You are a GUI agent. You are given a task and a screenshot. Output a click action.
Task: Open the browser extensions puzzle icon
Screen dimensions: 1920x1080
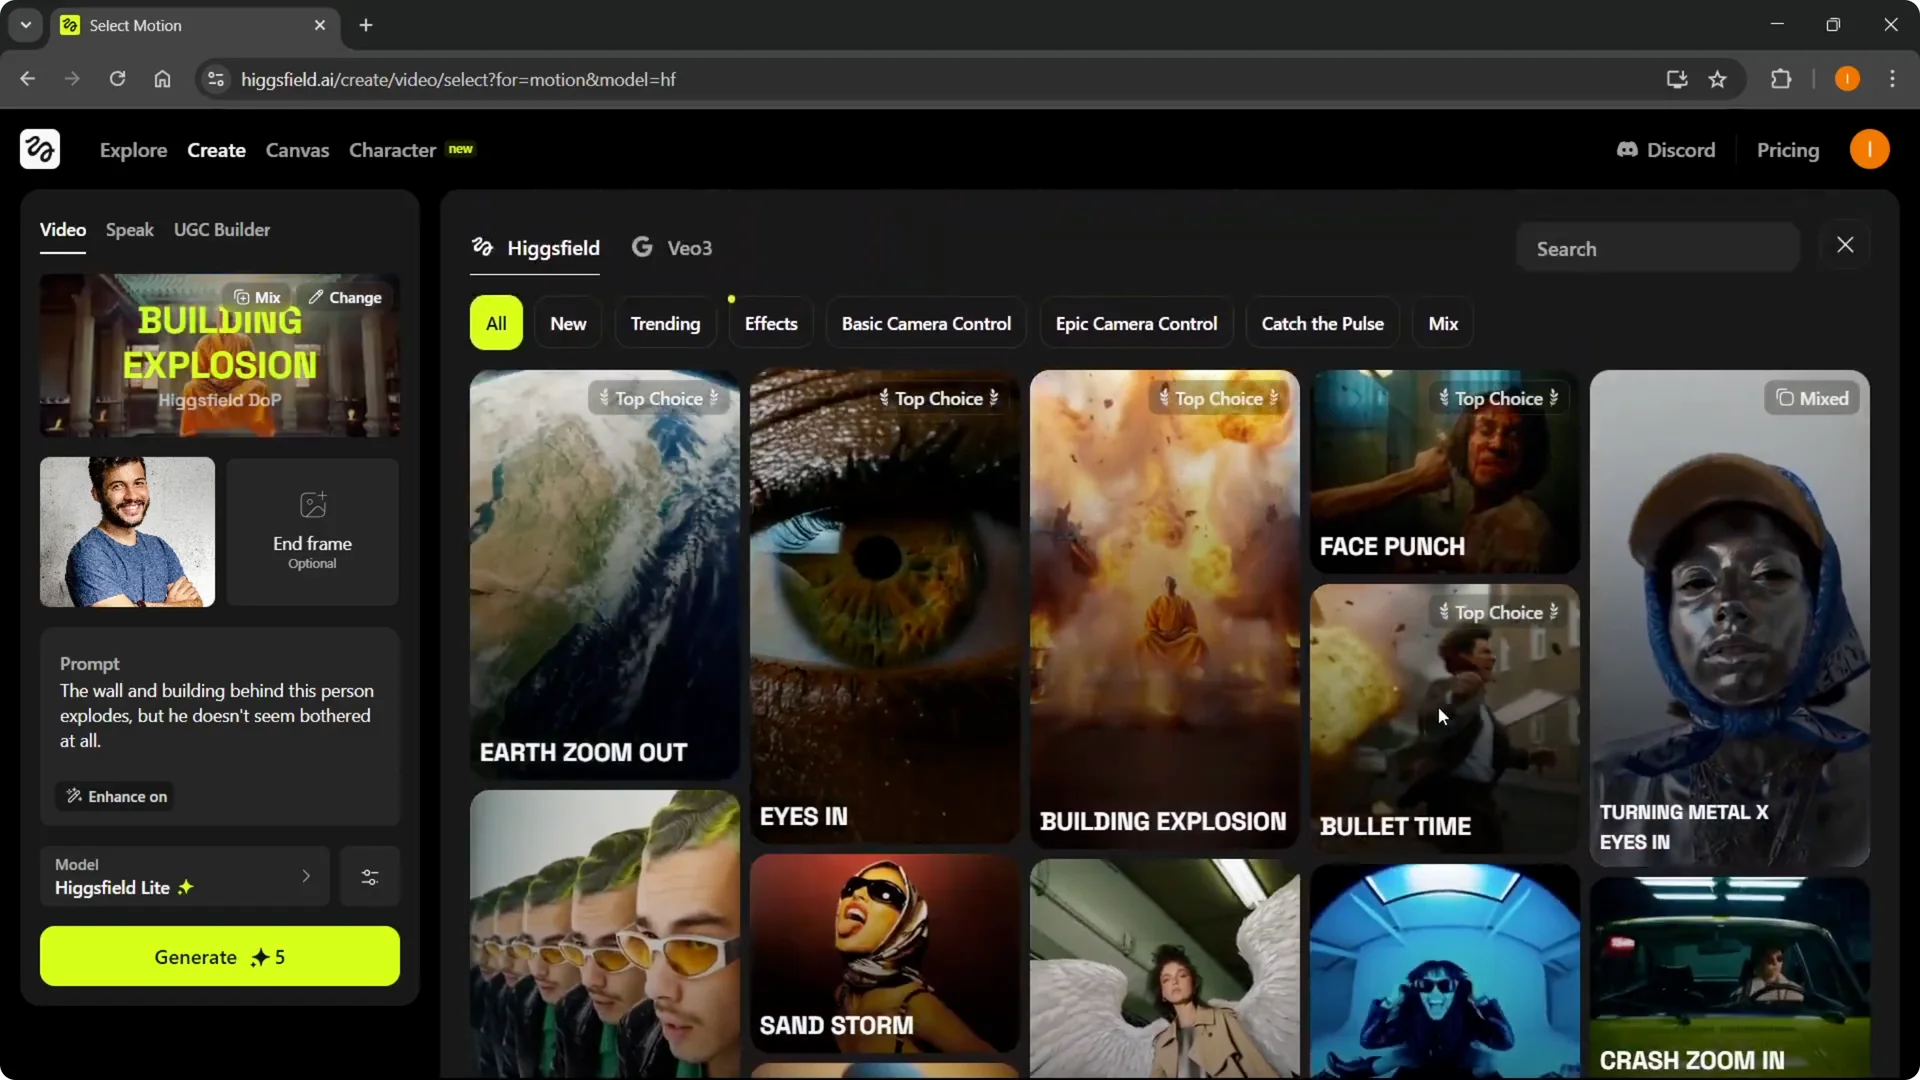(1781, 79)
